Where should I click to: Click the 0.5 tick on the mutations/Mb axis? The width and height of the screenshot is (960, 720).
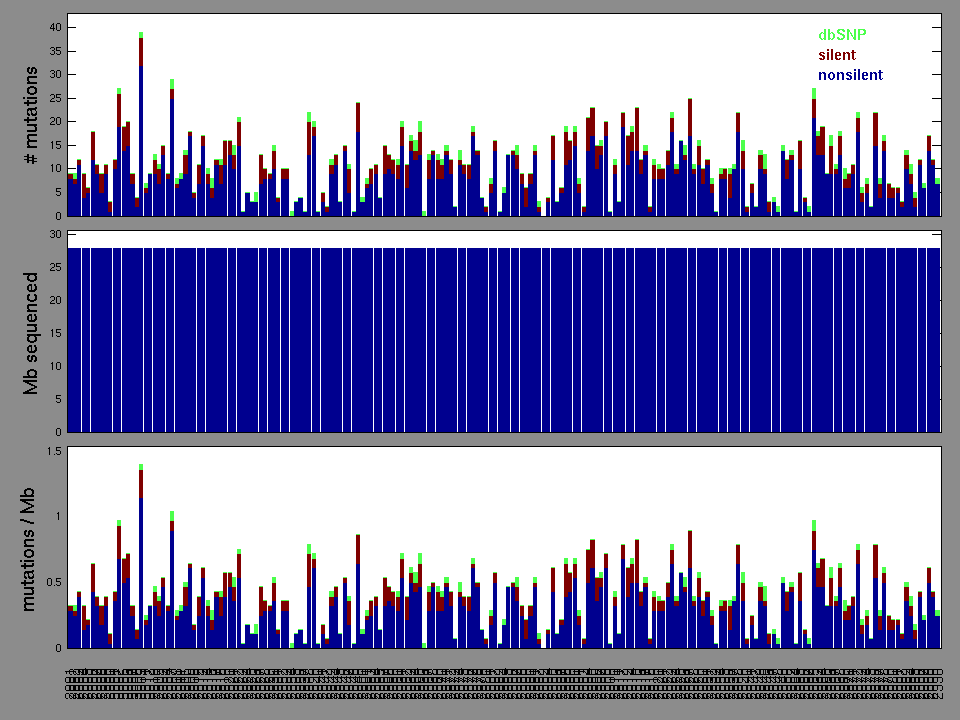pos(51,583)
